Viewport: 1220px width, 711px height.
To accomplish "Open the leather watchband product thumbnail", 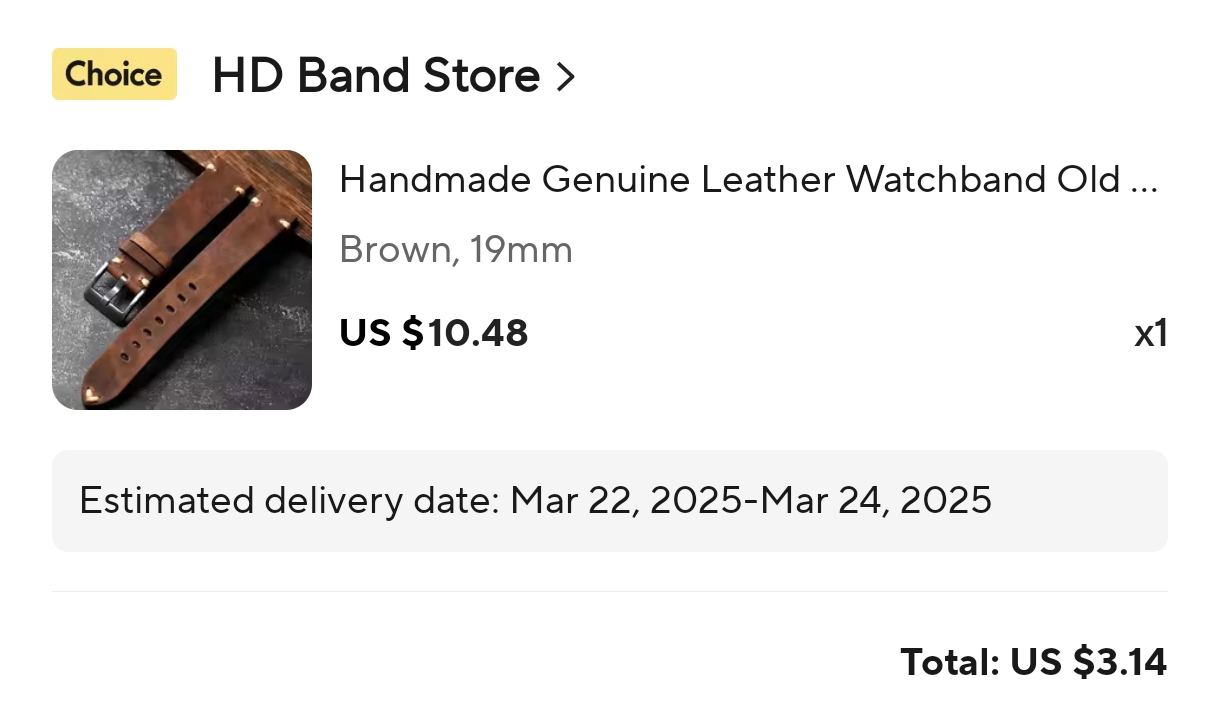I will tap(181, 280).
